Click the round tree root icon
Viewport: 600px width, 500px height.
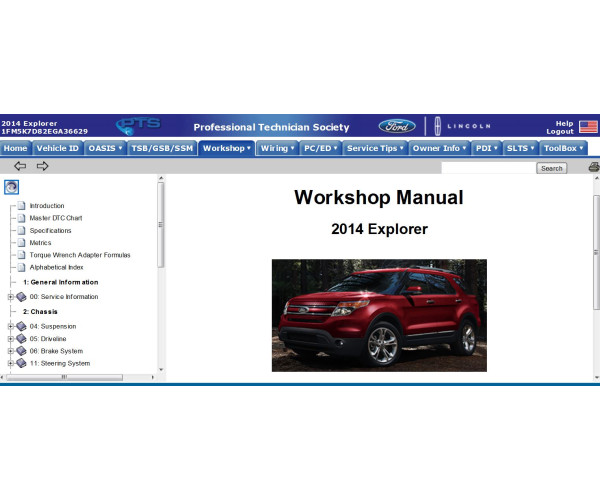[11, 187]
